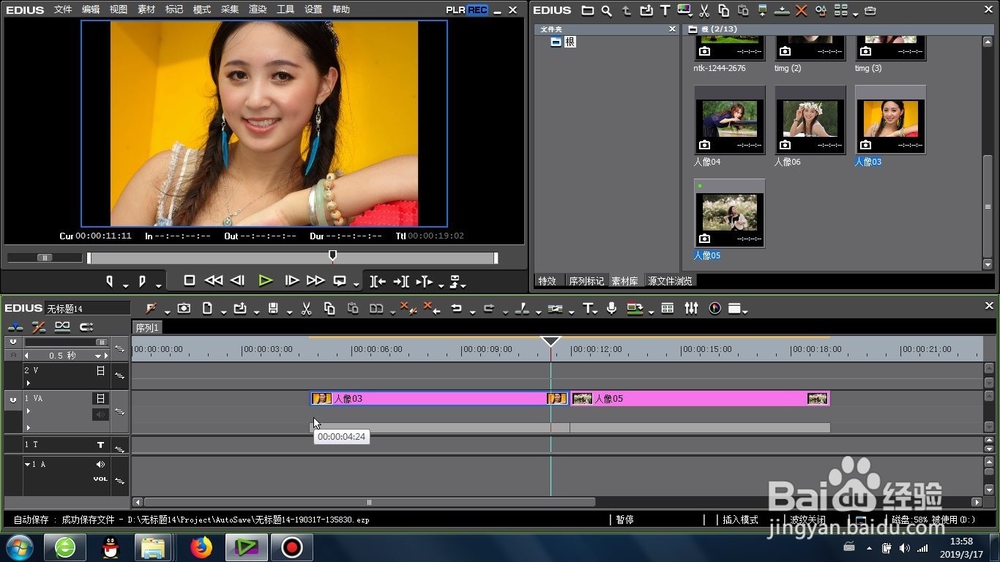Image resolution: width=1000 pixels, height=562 pixels.
Task: Click the bin Search magnifier icon
Action: (607, 10)
